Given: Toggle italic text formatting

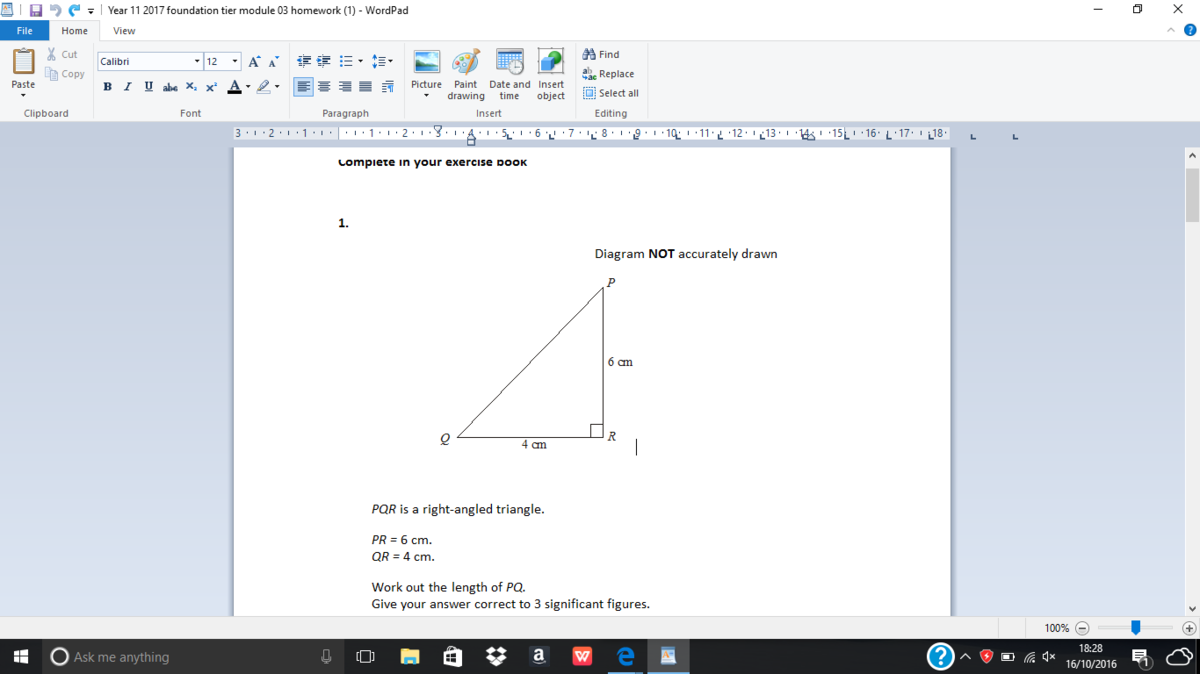Looking at the screenshot, I should [x=128, y=87].
